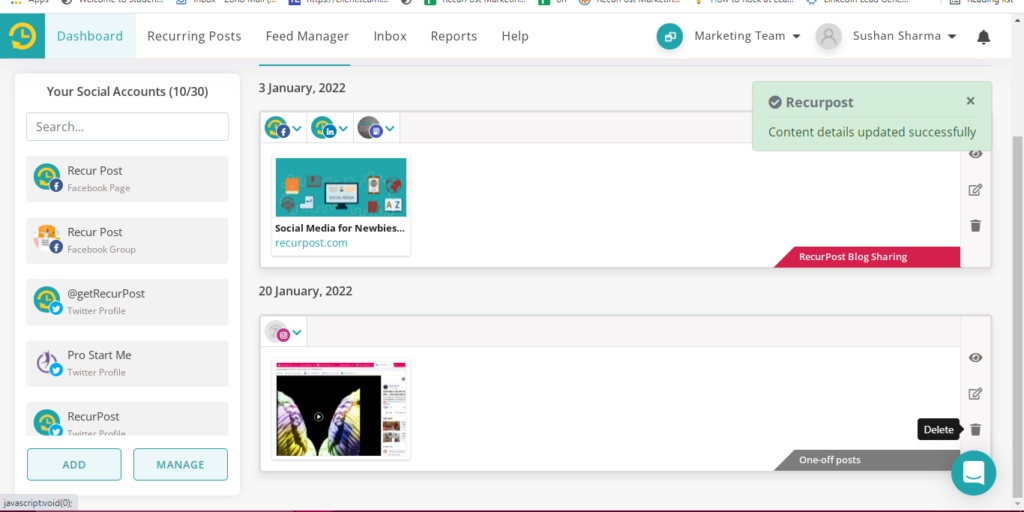Open the 20 January video post thumbnail
The width and height of the screenshot is (1024, 512).
[x=341, y=408]
